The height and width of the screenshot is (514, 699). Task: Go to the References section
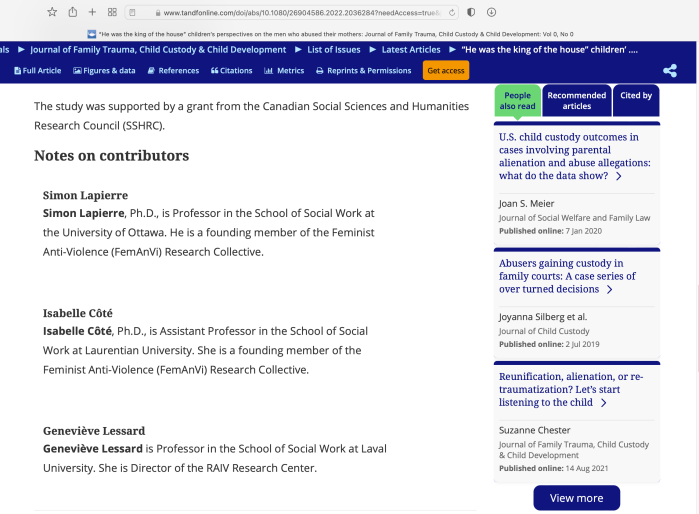click(173, 71)
